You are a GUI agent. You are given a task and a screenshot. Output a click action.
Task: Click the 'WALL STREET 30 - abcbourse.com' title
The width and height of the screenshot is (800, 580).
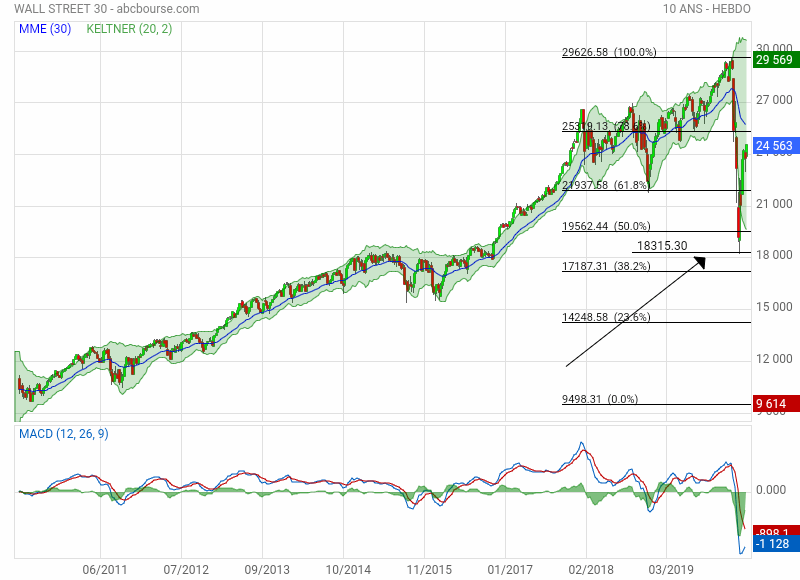pos(107,9)
